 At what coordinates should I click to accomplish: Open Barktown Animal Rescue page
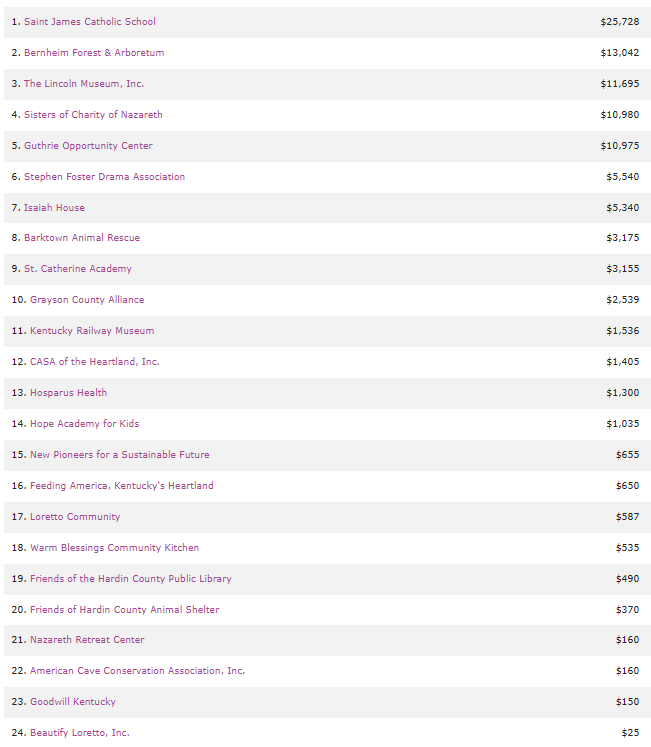coord(82,238)
